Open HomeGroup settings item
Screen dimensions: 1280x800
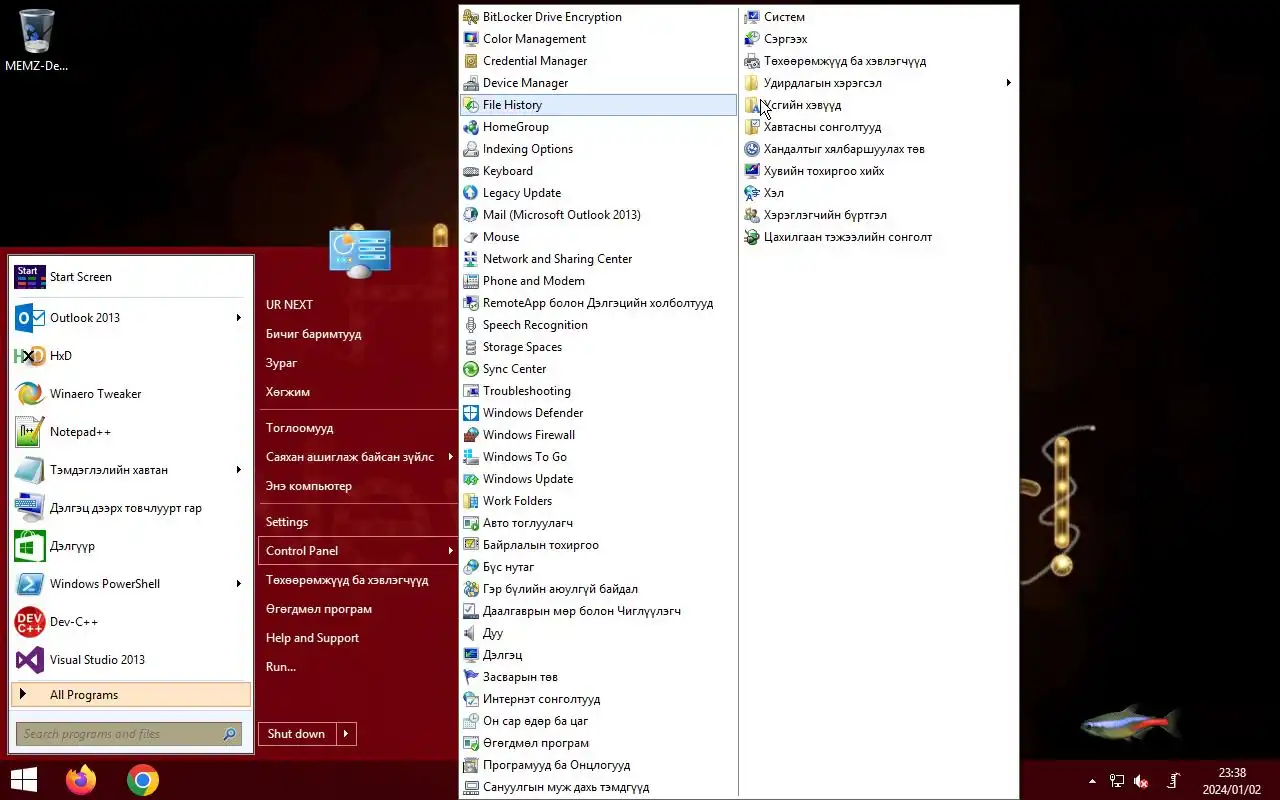(598, 127)
